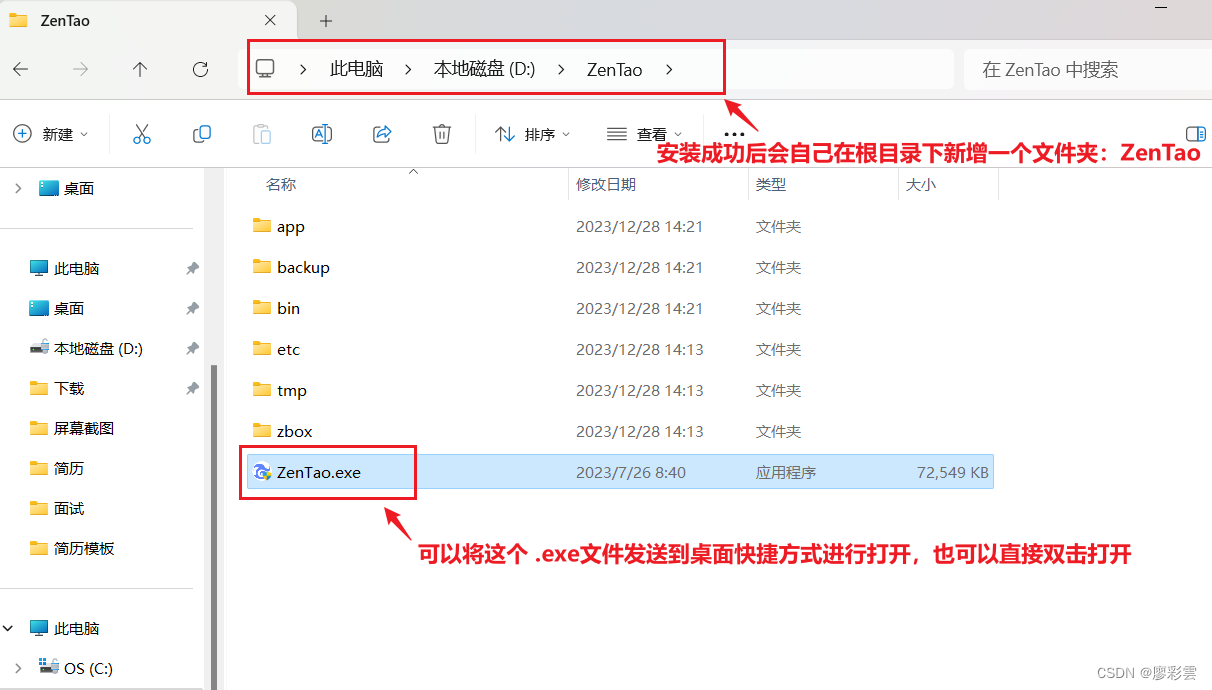Open the 排序 sort dropdown
This screenshot has height=690, width=1212.
click(x=533, y=134)
